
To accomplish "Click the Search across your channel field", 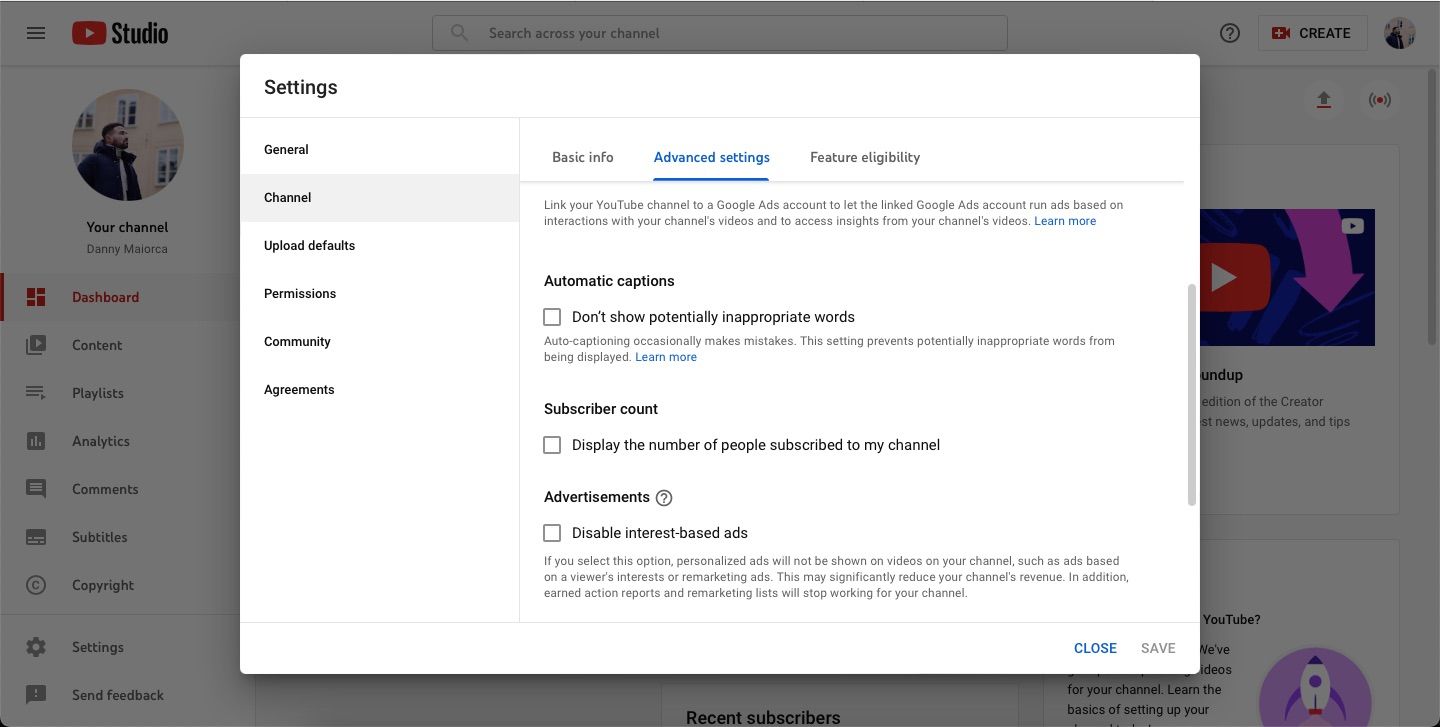I will 720,33.
